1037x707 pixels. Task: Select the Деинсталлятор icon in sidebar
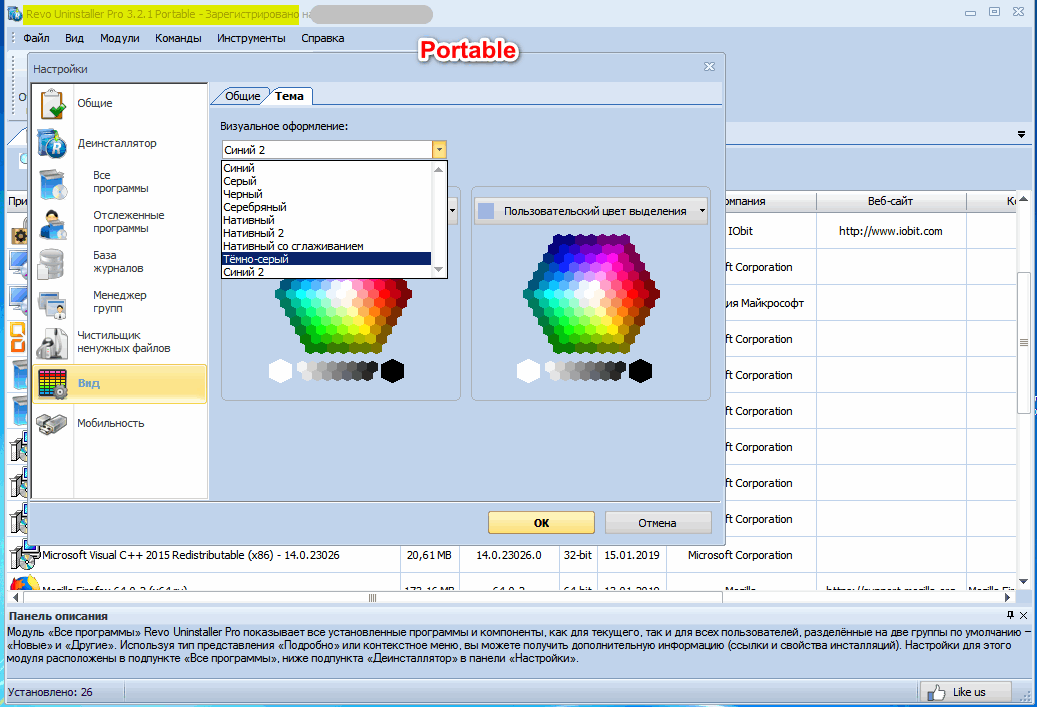click(x=51, y=144)
